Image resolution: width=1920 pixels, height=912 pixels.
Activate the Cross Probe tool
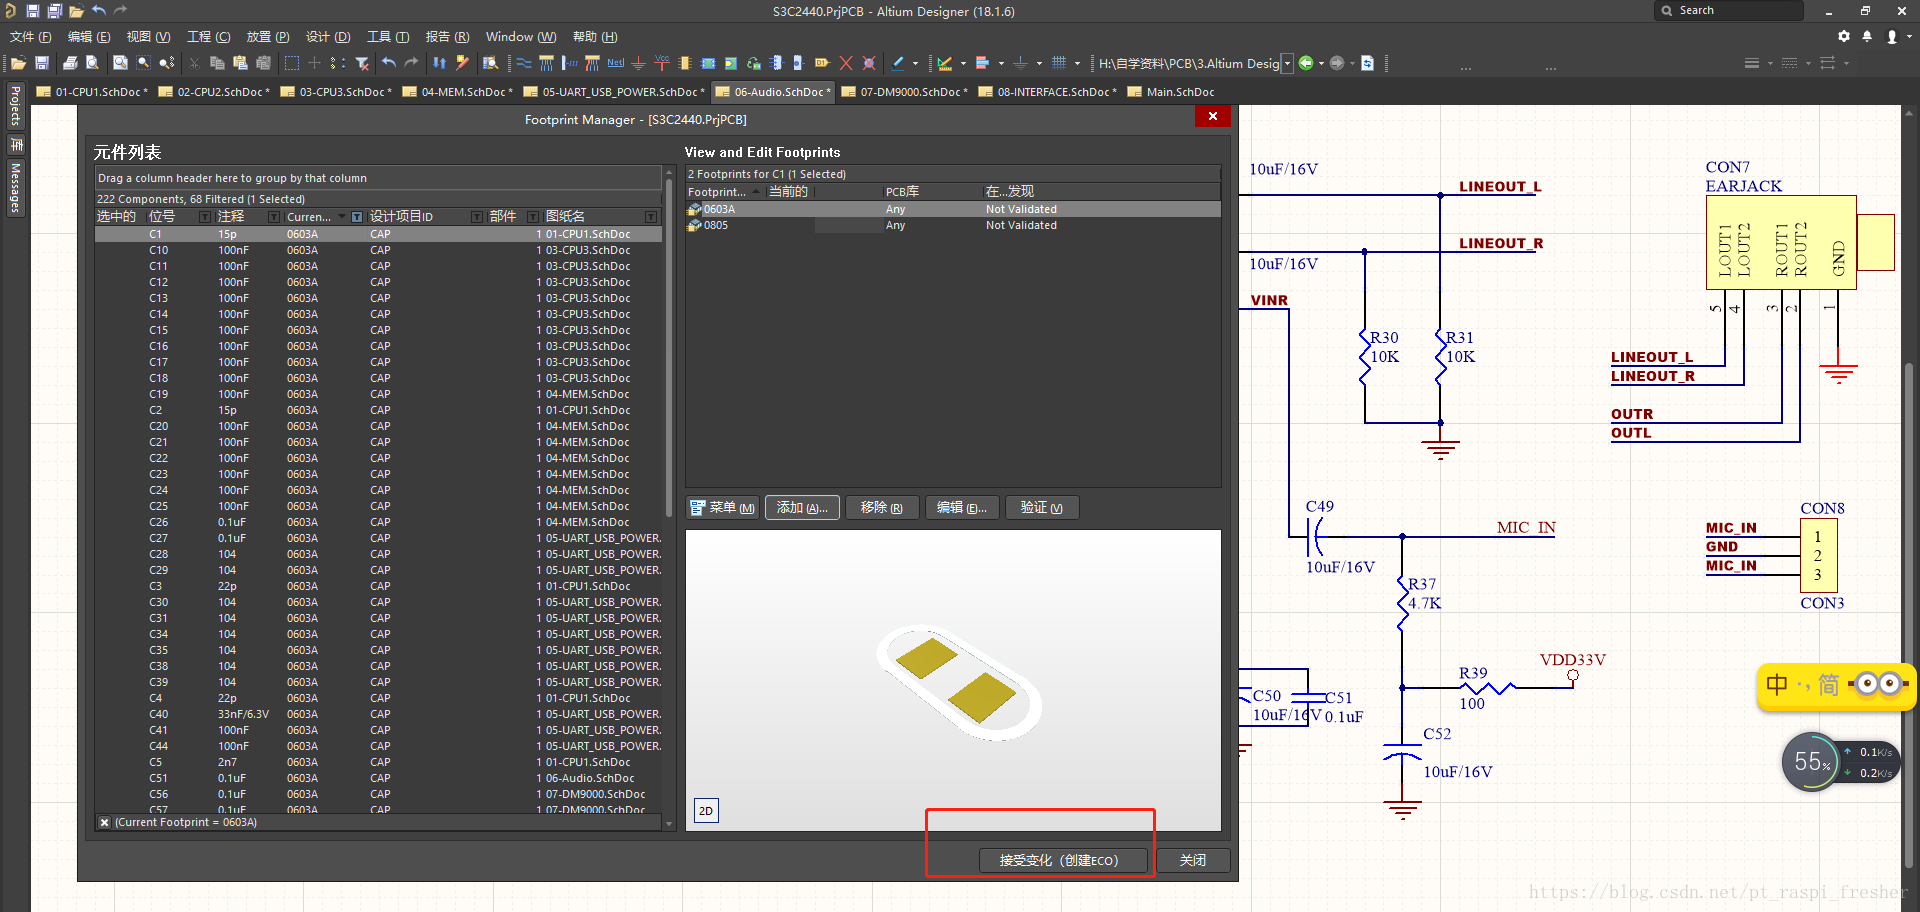(x=462, y=63)
